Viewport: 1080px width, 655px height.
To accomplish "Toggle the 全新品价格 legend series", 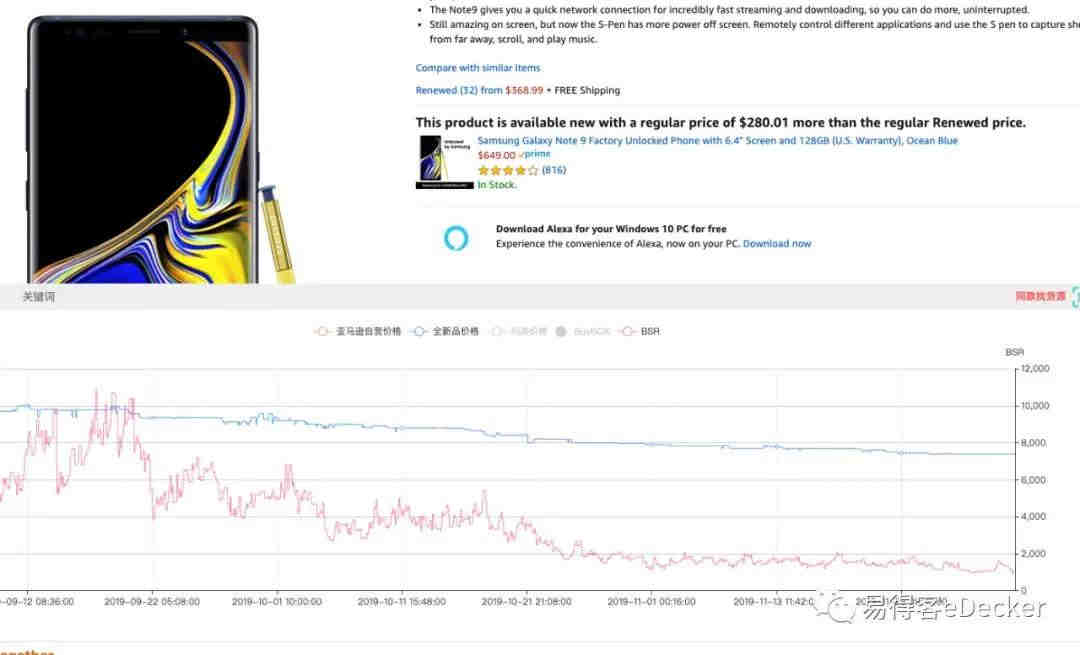I will [x=445, y=331].
